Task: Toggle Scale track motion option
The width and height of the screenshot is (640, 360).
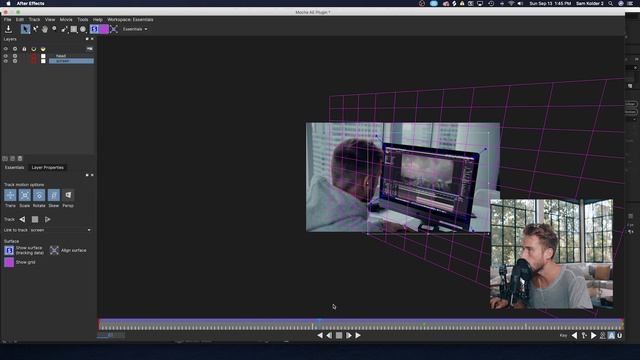Action: [x=24, y=195]
